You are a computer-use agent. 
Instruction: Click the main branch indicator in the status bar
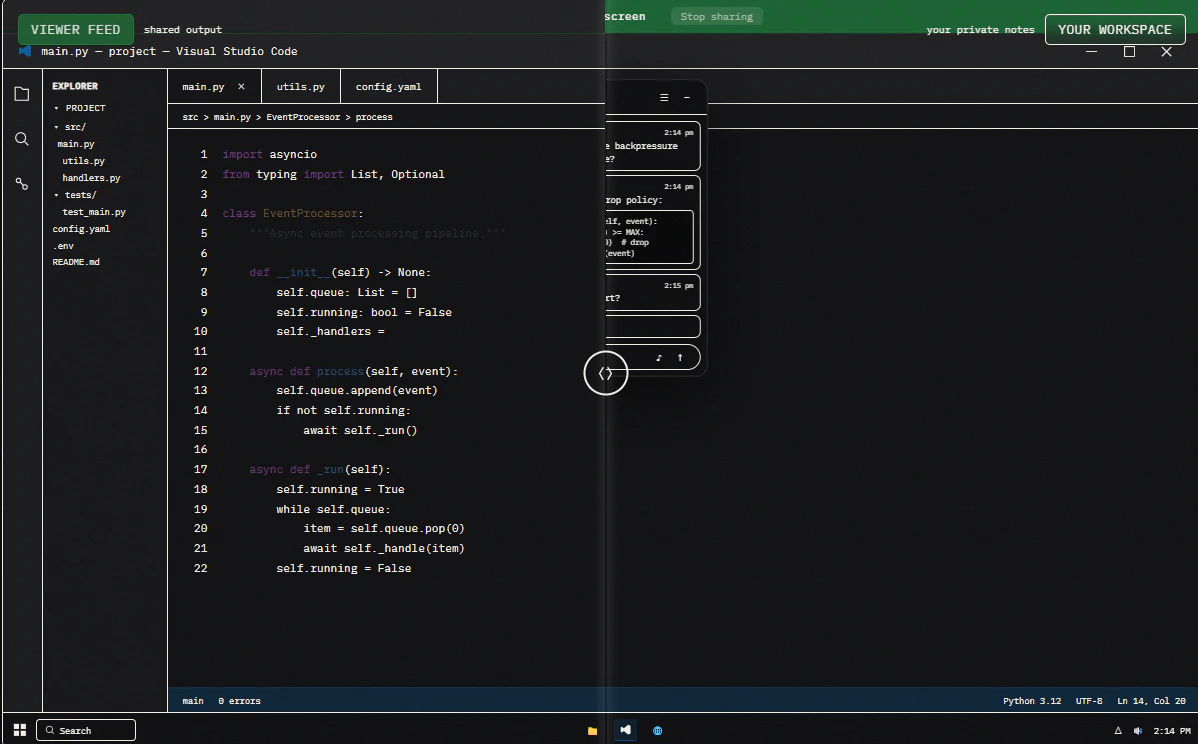pos(192,700)
